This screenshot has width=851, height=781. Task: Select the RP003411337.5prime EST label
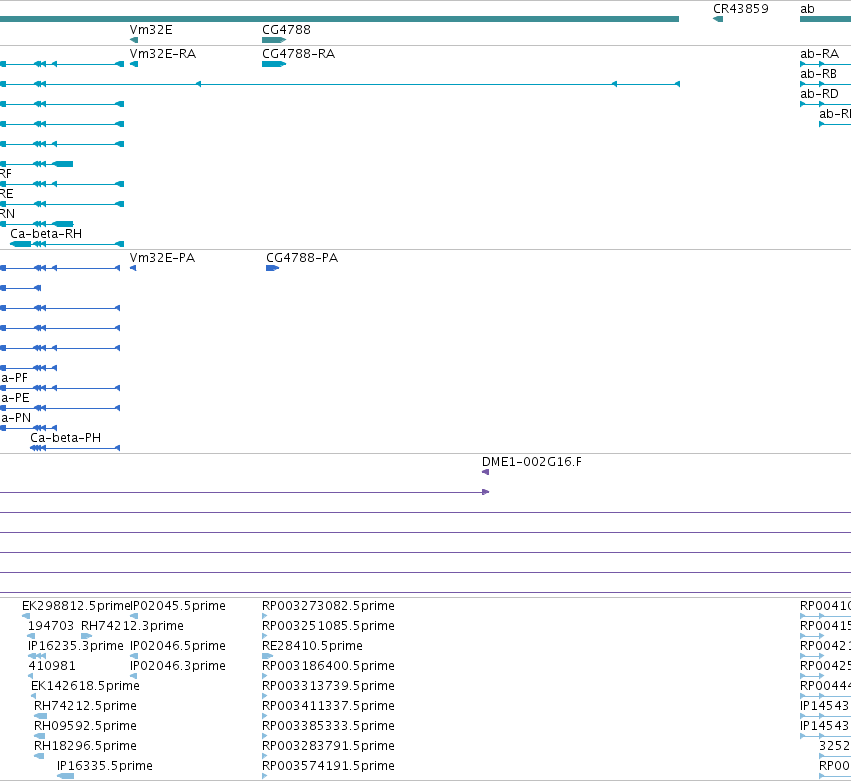(x=328, y=706)
